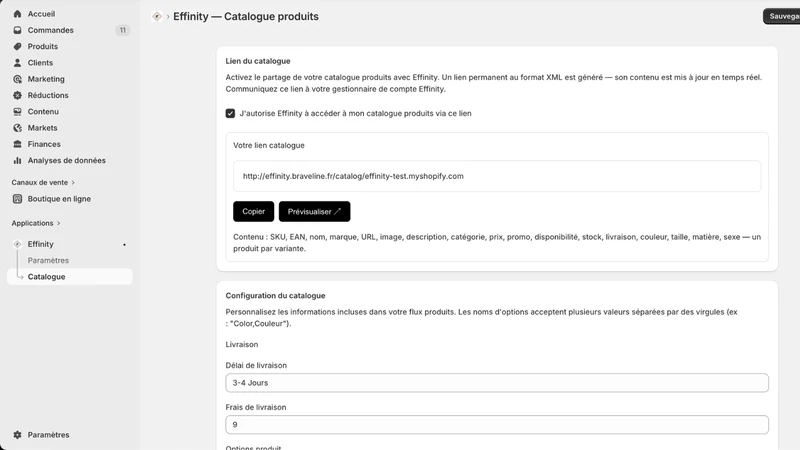Click the catalogue link URL field
This screenshot has height=450, width=800.
(497, 176)
